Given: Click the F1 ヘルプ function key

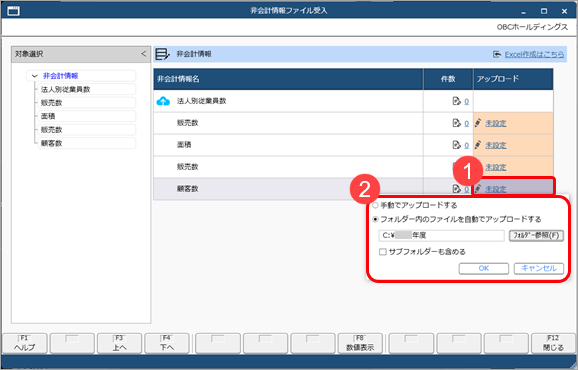Looking at the screenshot, I should 25,343.
